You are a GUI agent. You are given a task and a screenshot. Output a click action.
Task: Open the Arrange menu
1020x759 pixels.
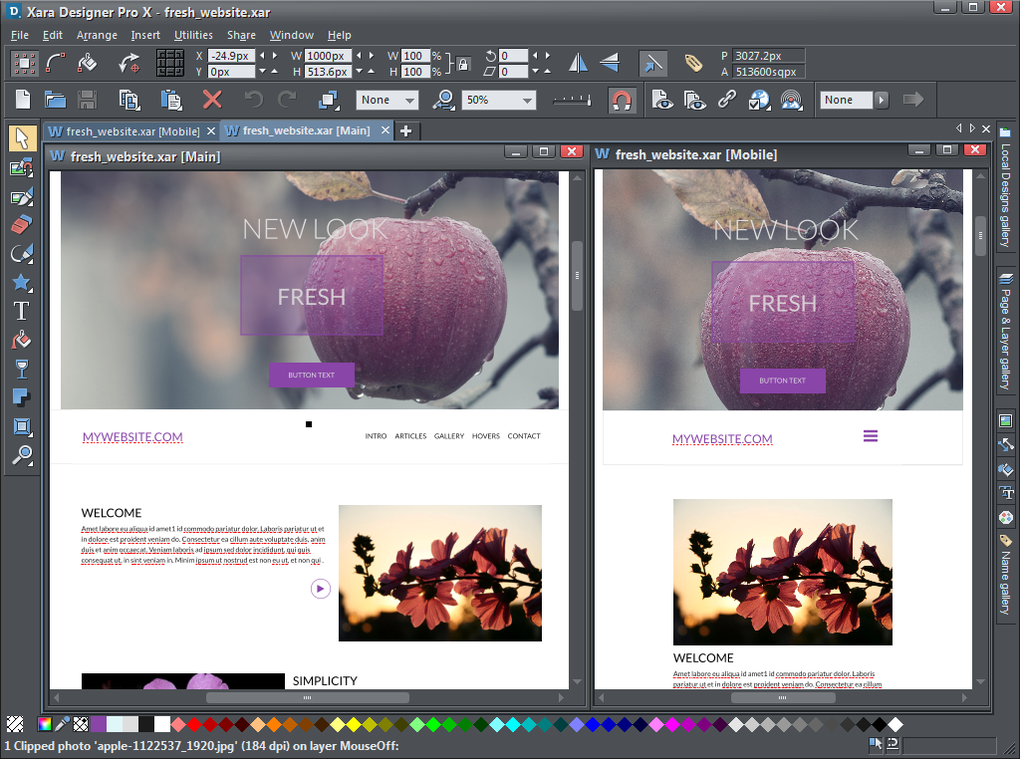tap(97, 35)
